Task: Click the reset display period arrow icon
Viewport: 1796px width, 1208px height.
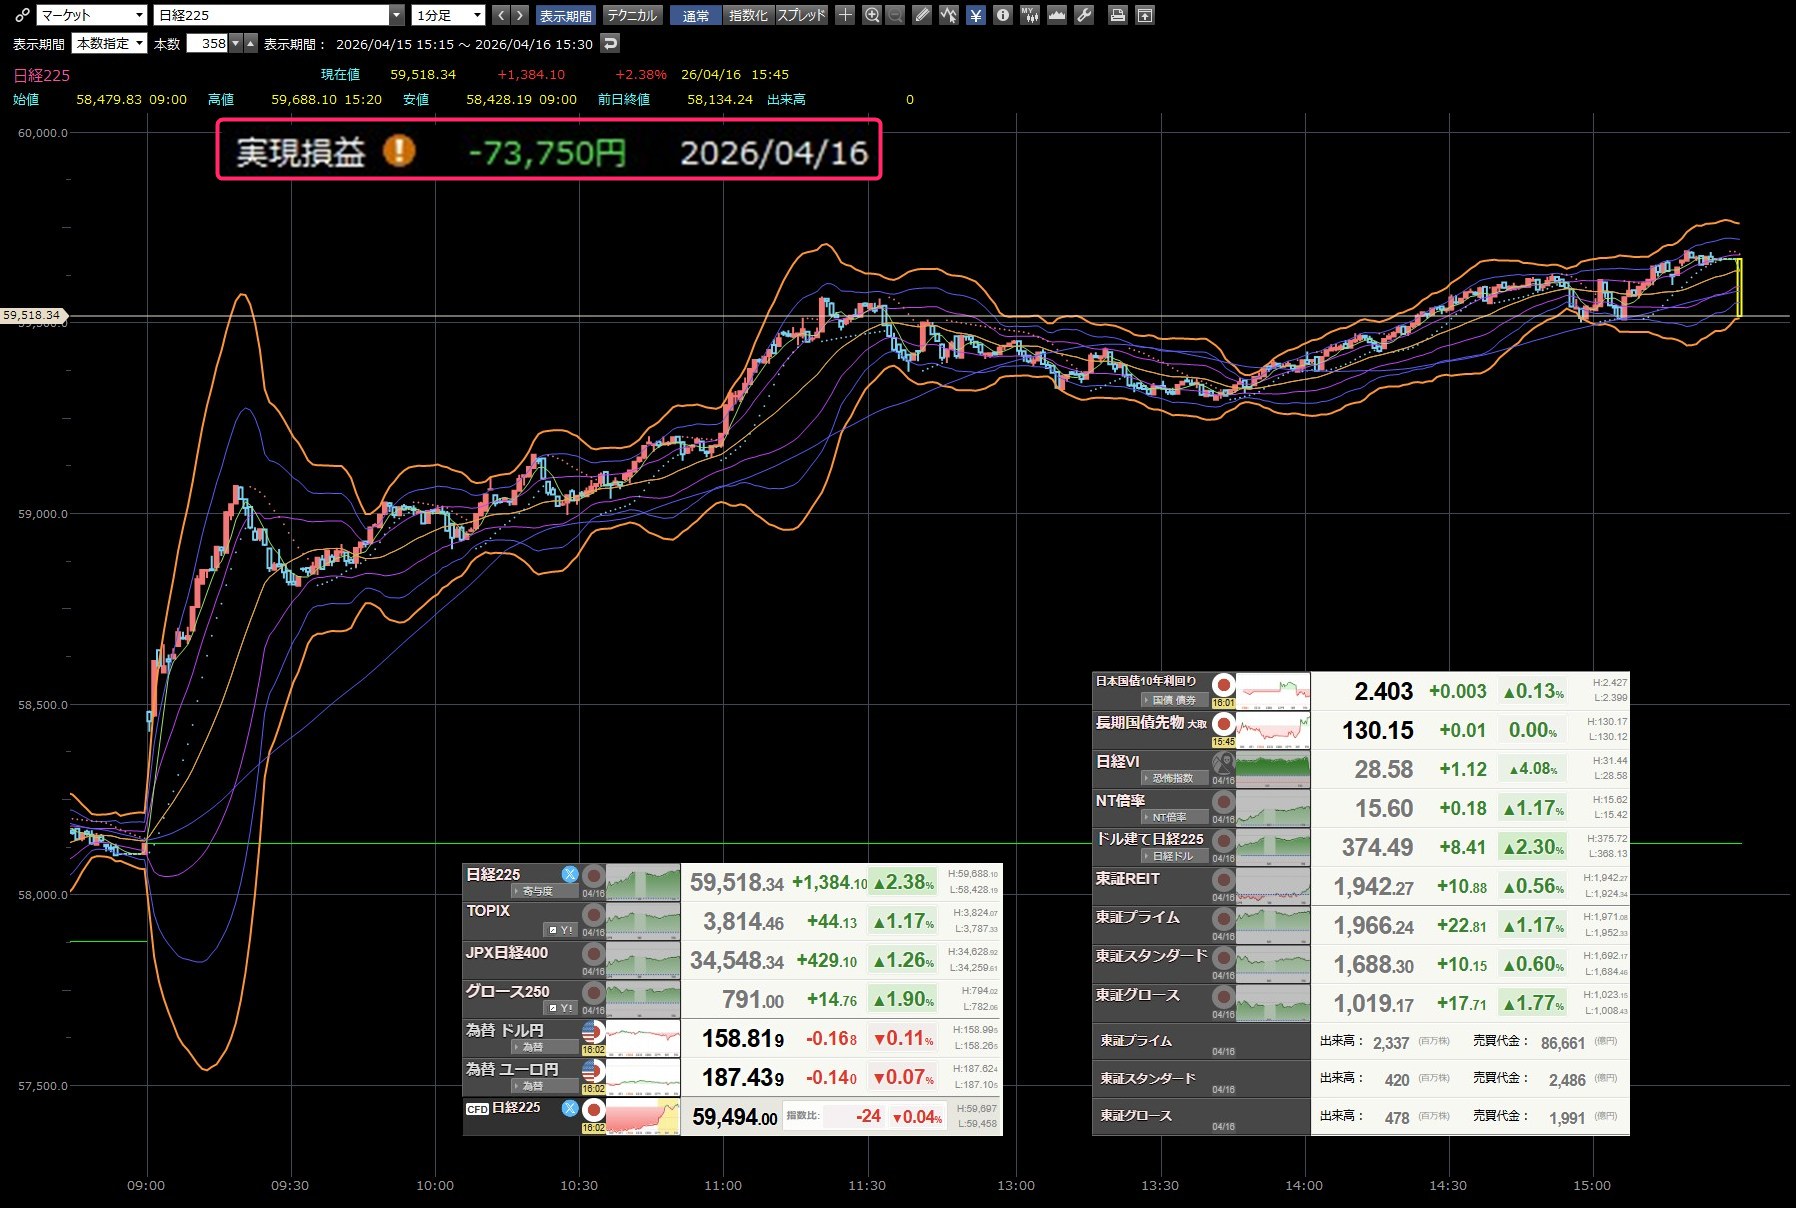Action: coord(610,43)
